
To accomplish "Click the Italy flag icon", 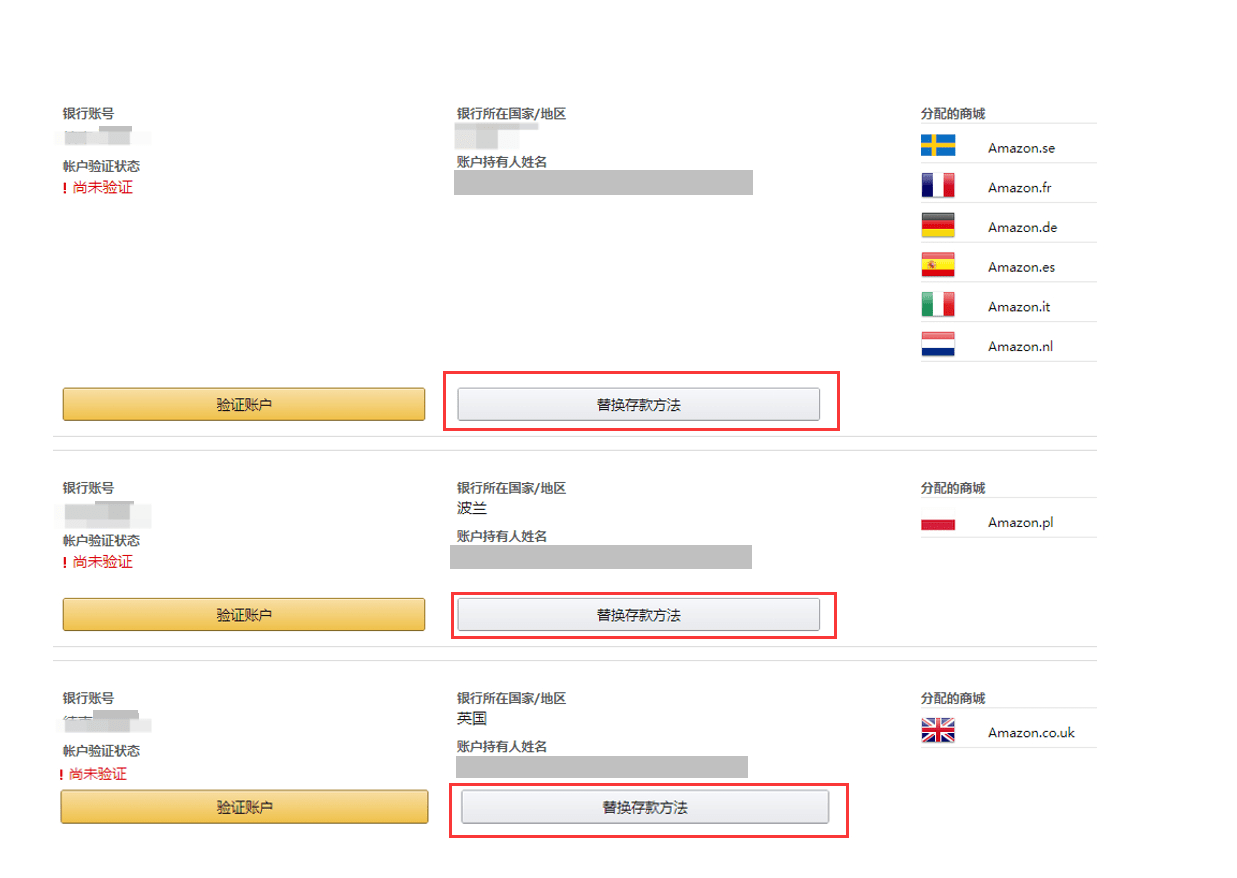I will click(x=937, y=305).
